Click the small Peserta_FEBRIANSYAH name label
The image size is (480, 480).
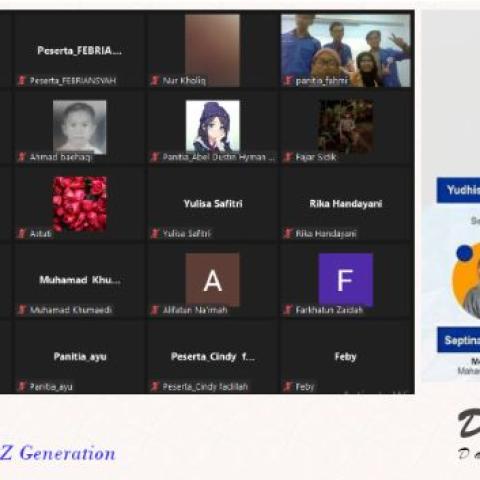pos(73,81)
